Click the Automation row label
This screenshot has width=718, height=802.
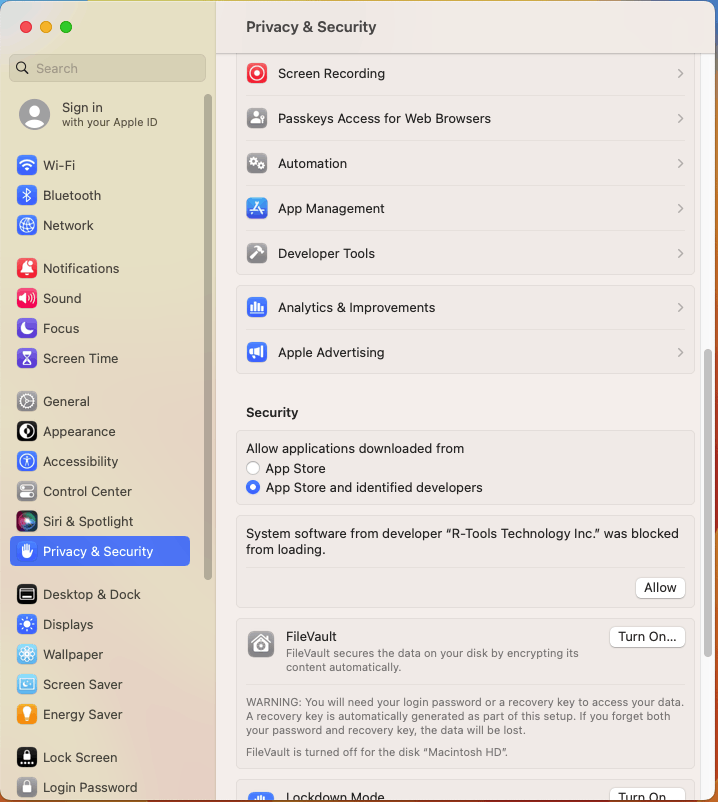pos(312,164)
